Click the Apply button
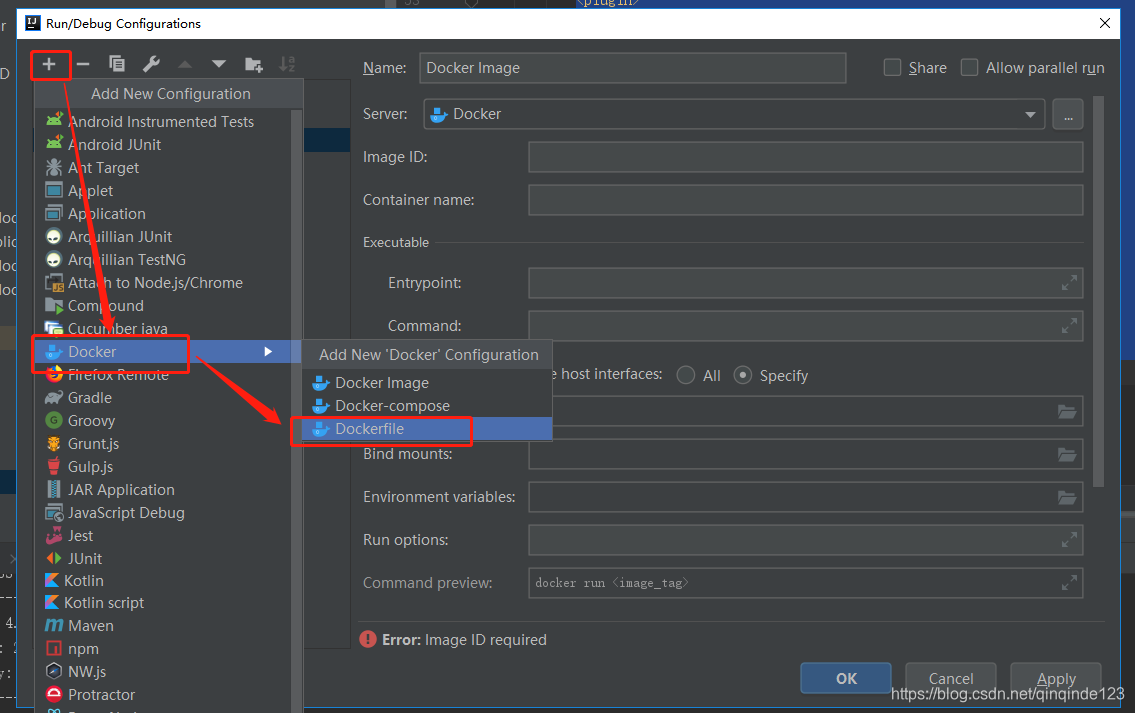The height and width of the screenshot is (713, 1135). (1055, 678)
